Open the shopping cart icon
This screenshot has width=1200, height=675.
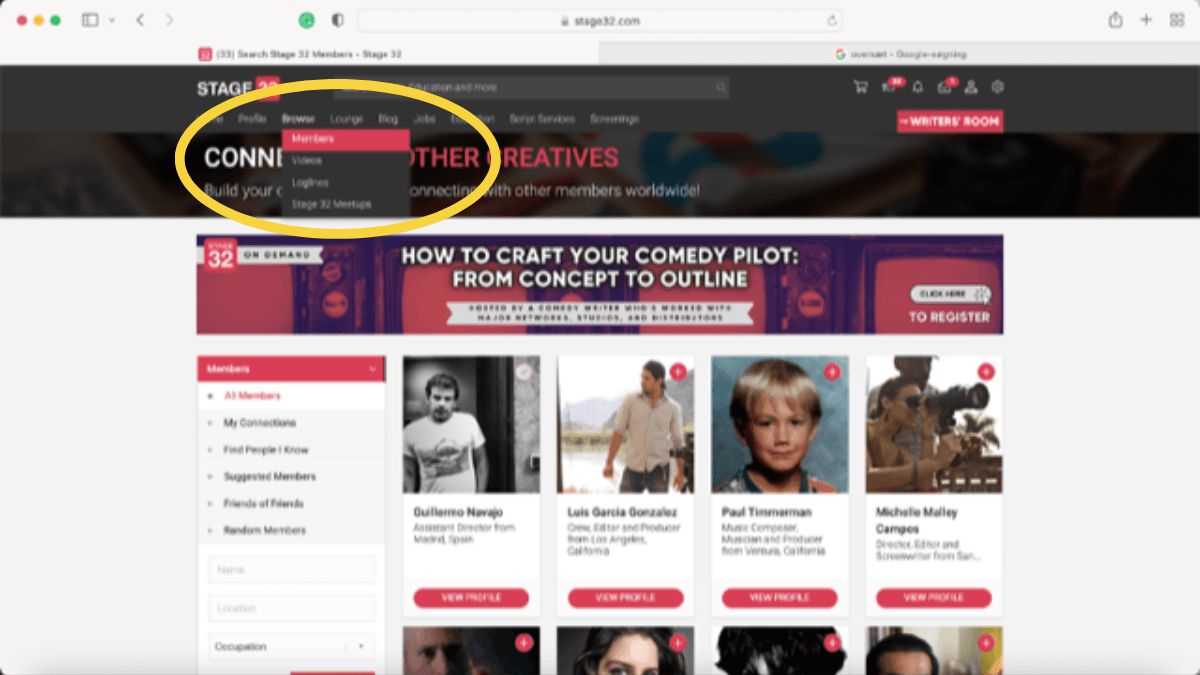click(x=860, y=87)
